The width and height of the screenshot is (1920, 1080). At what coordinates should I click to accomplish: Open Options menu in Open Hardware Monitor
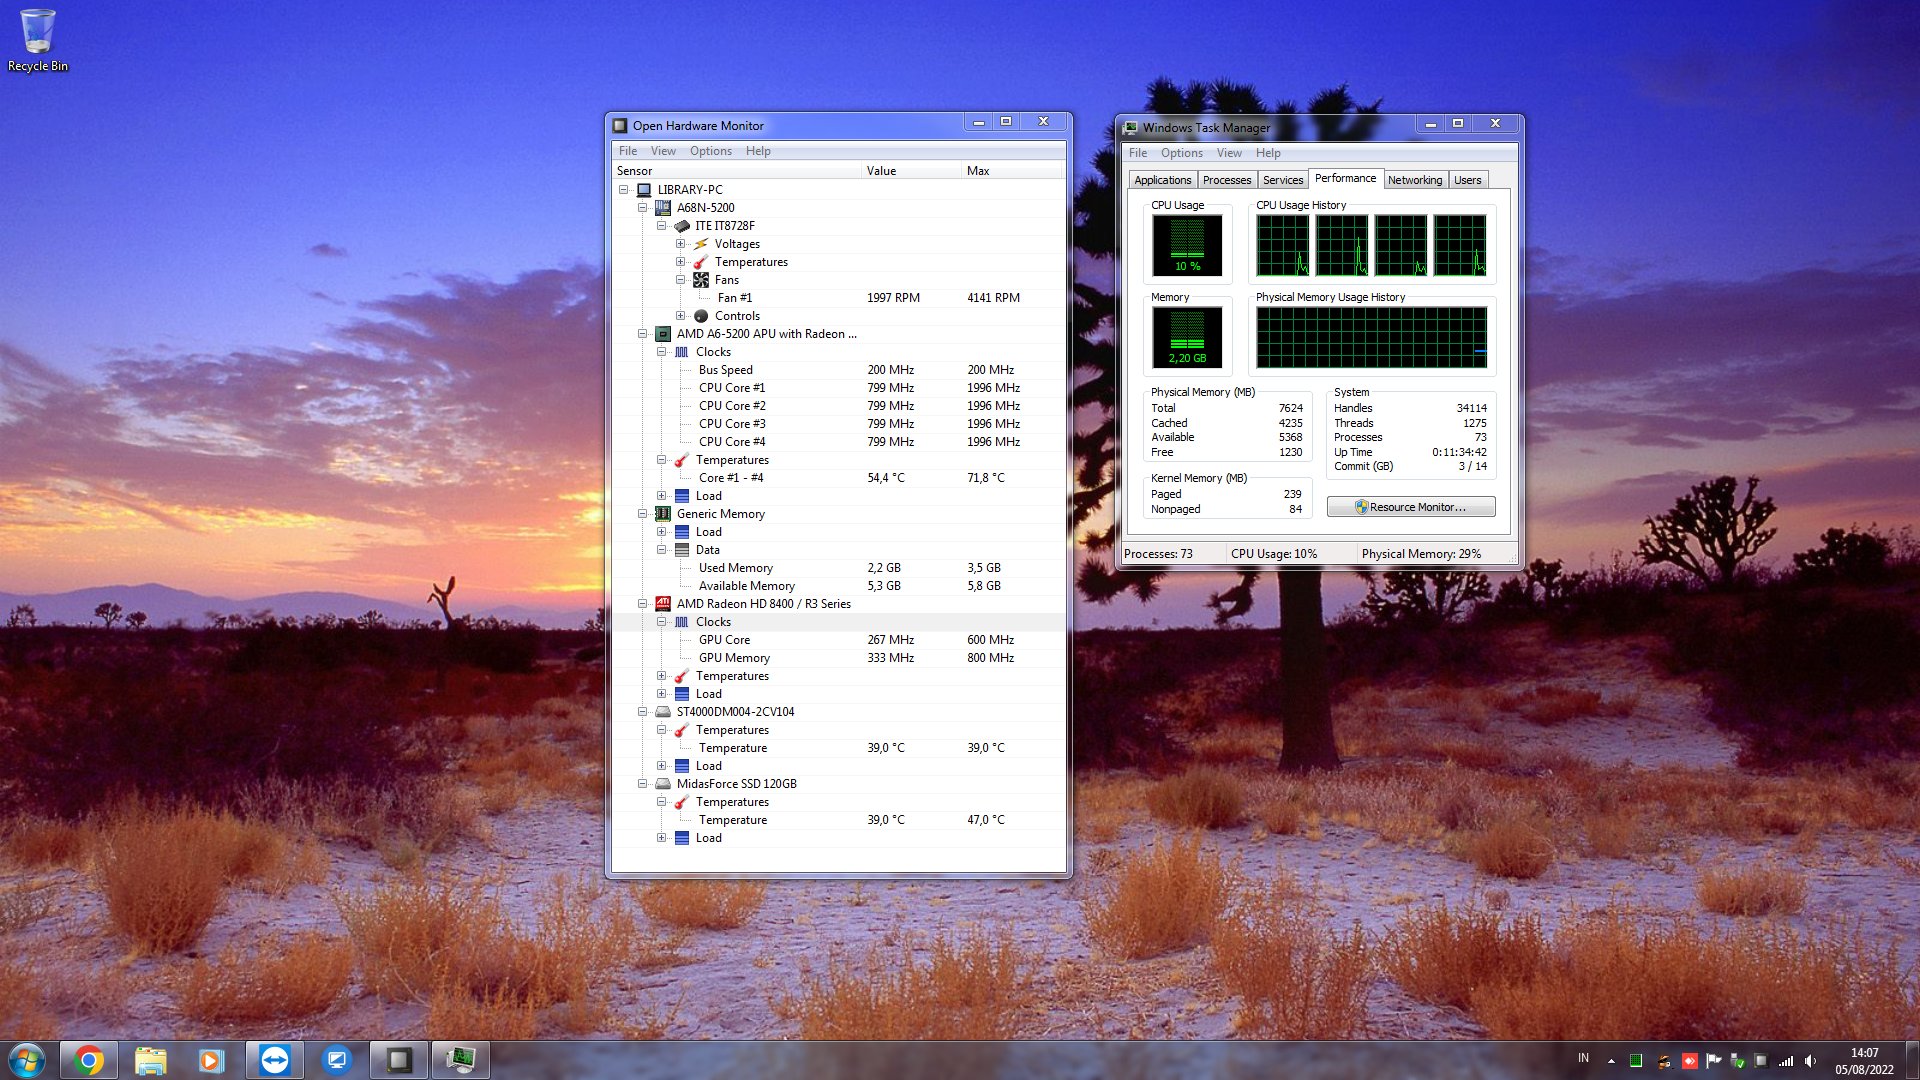tap(710, 151)
